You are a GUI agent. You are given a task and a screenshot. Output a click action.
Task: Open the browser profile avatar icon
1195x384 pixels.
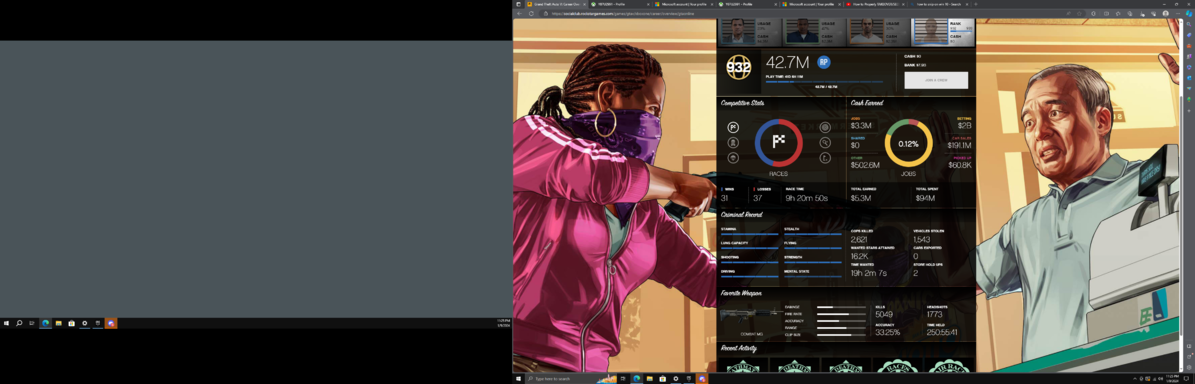1165,13
